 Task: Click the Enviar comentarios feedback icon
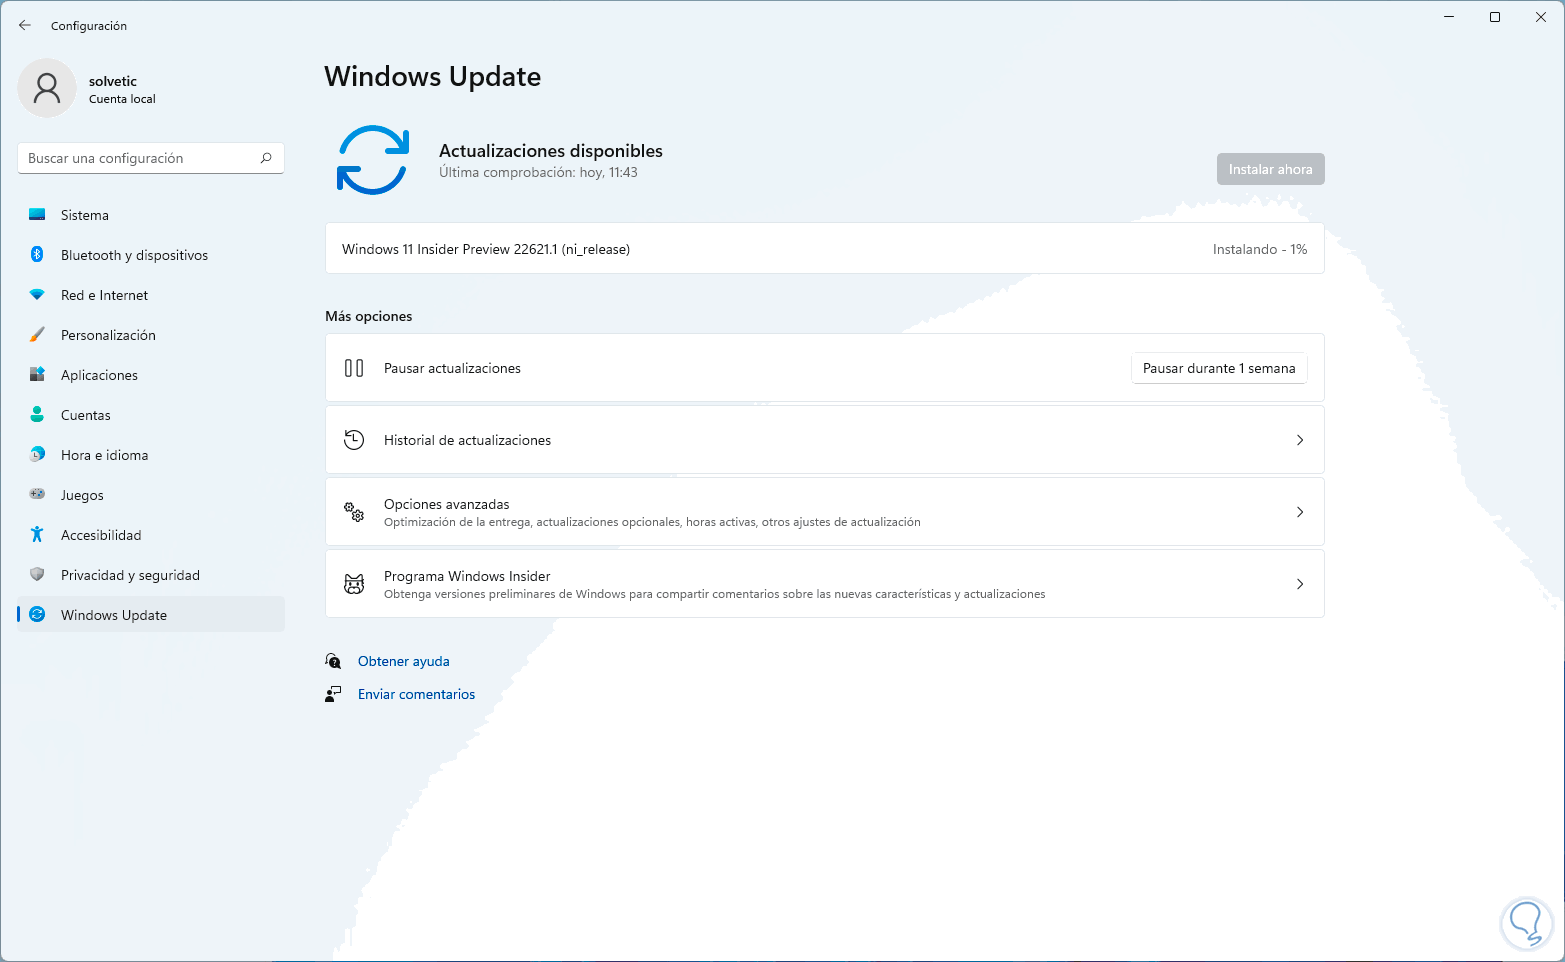(x=333, y=694)
